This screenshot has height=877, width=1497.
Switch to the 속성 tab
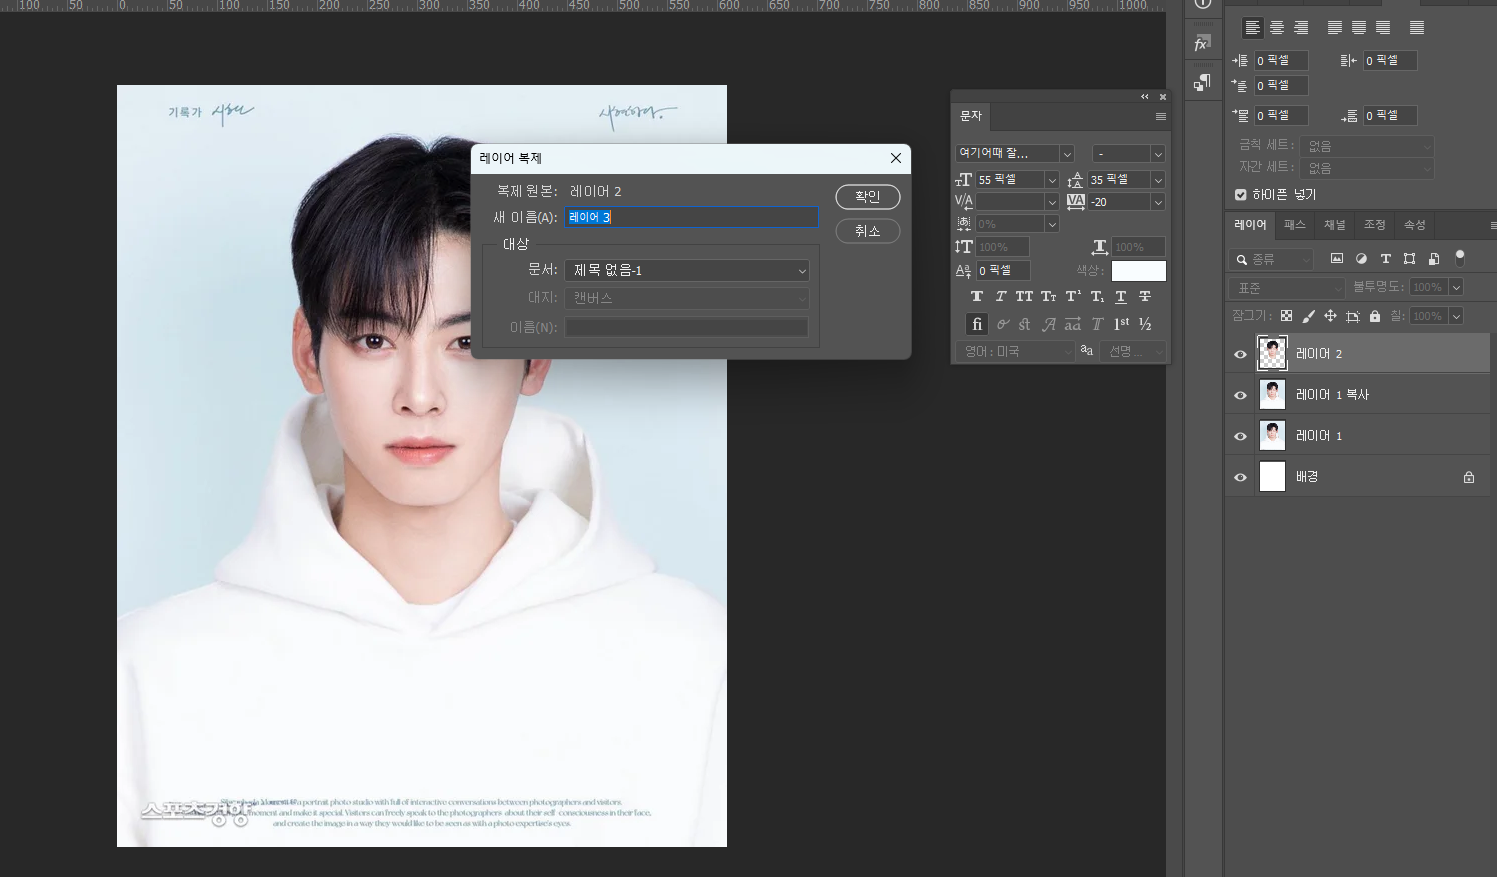(1415, 225)
